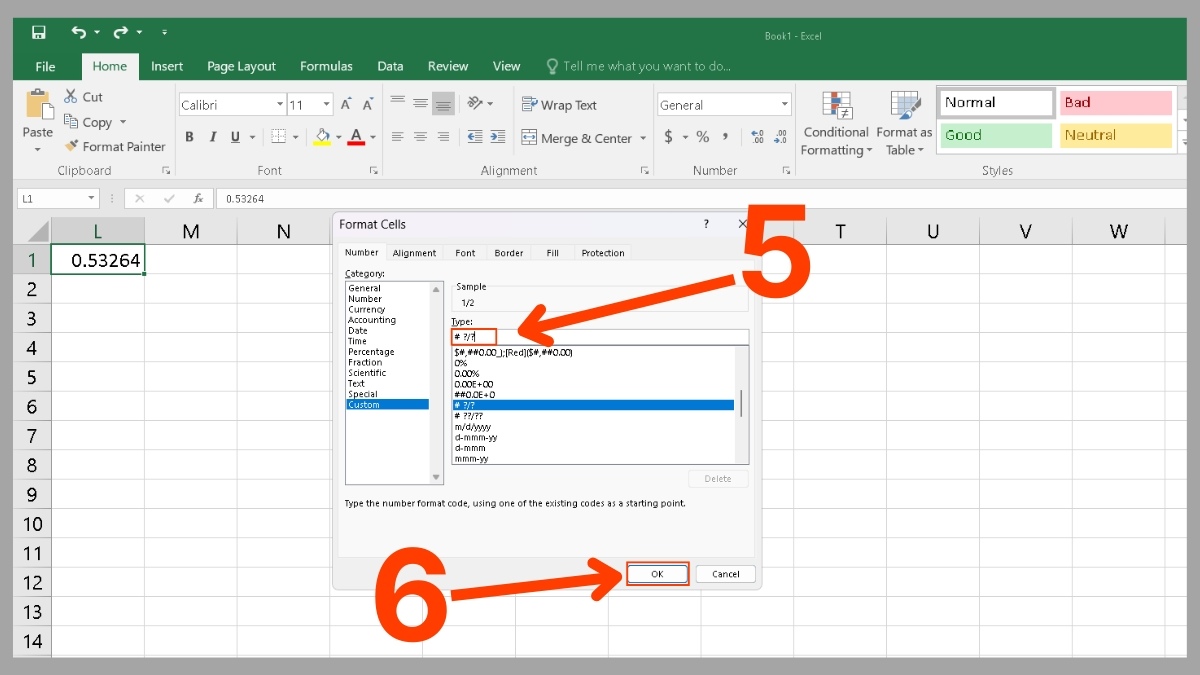Apply the Percent Style format
This screenshot has height=675, width=1200.
pyautogui.click(x=702, y=137)
